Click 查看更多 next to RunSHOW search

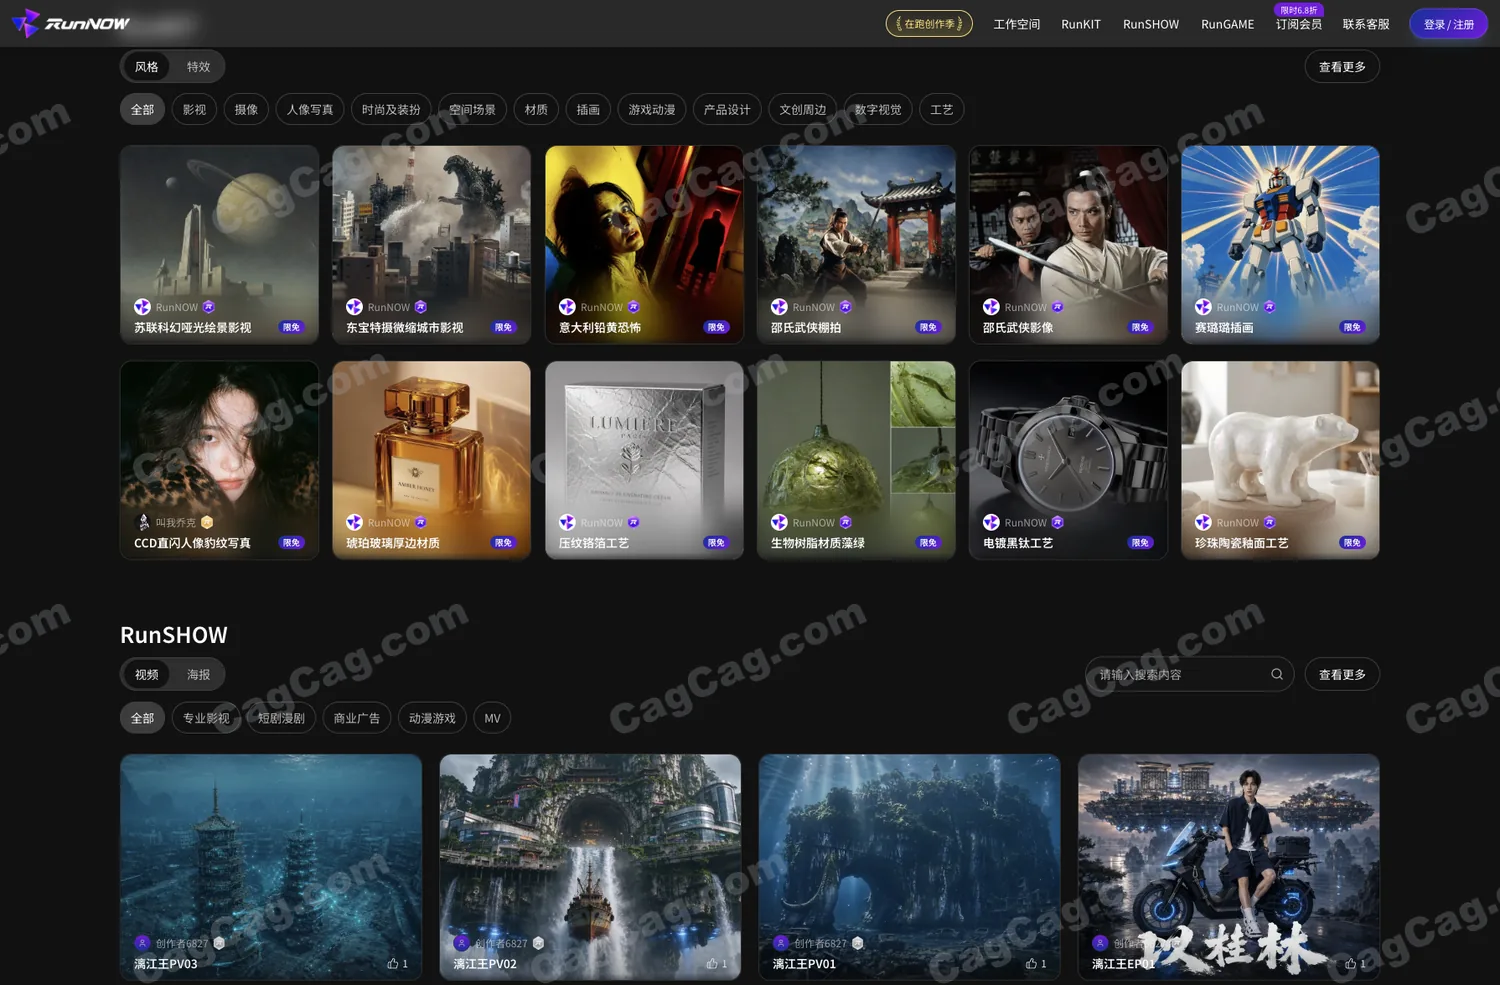click(1342, 675)
